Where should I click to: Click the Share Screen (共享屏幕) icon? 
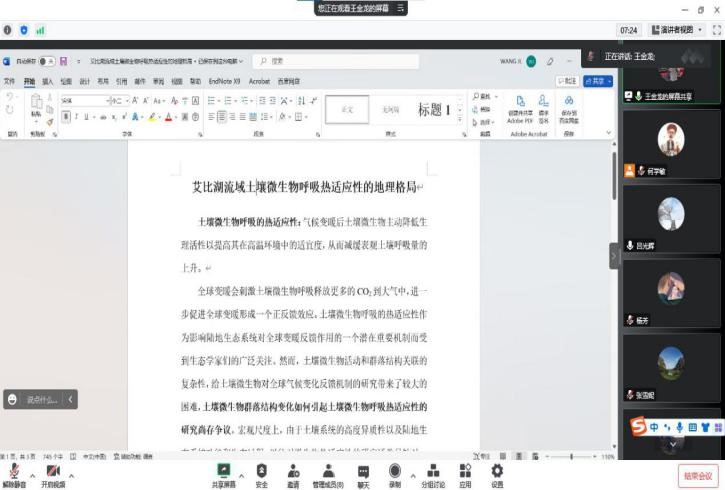tap(224, 470)
